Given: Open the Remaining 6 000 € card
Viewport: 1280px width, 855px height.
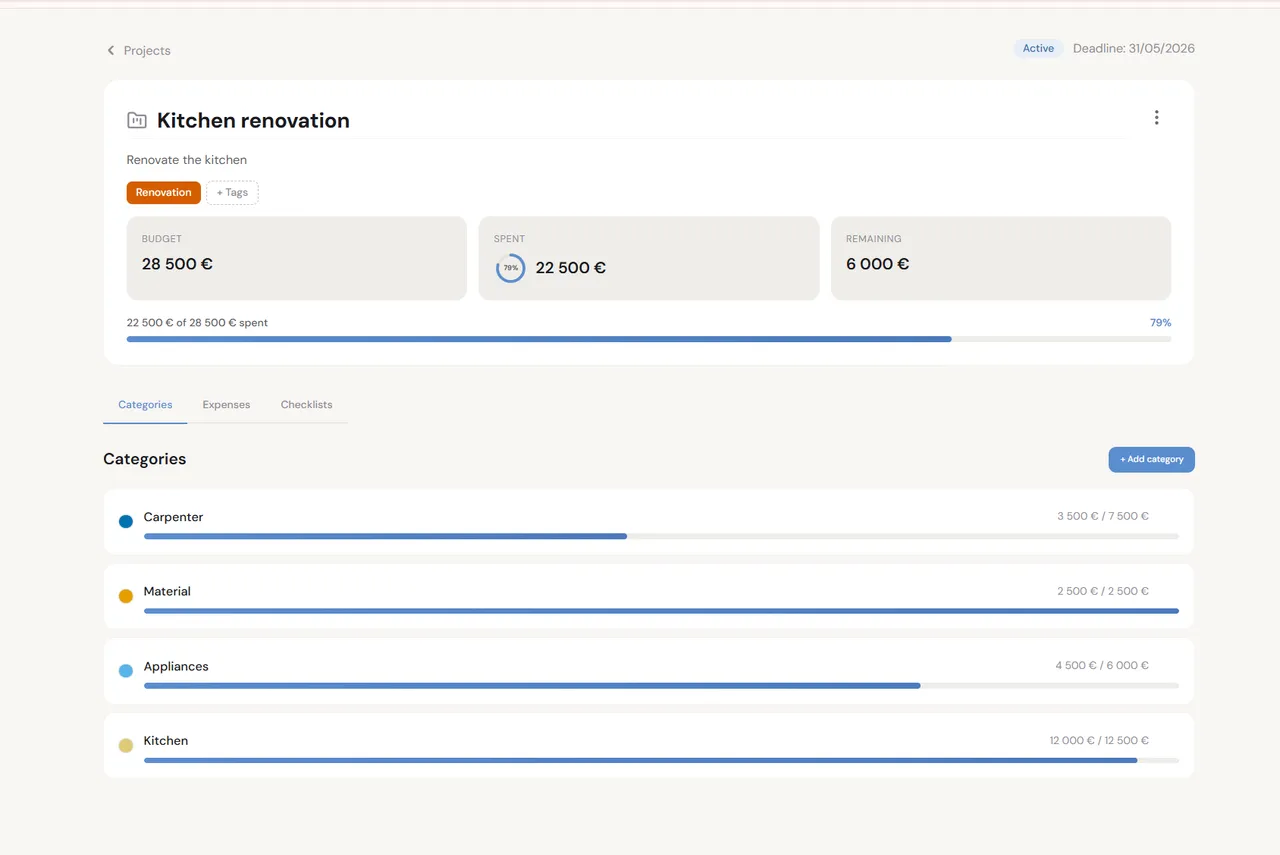Looking at the screenshot, I should [1001, 258].
